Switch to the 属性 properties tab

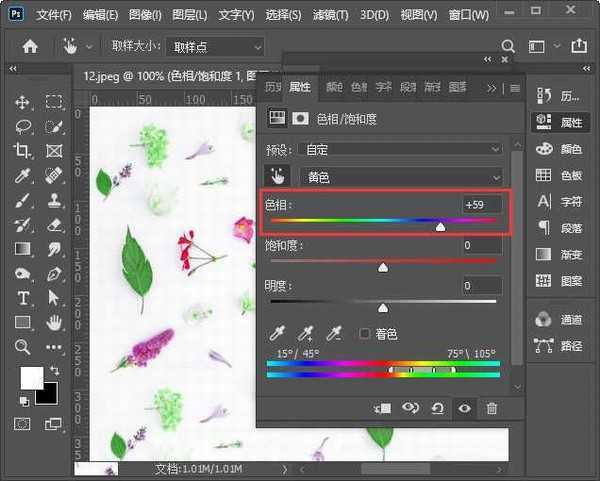[x=299, y=87]
